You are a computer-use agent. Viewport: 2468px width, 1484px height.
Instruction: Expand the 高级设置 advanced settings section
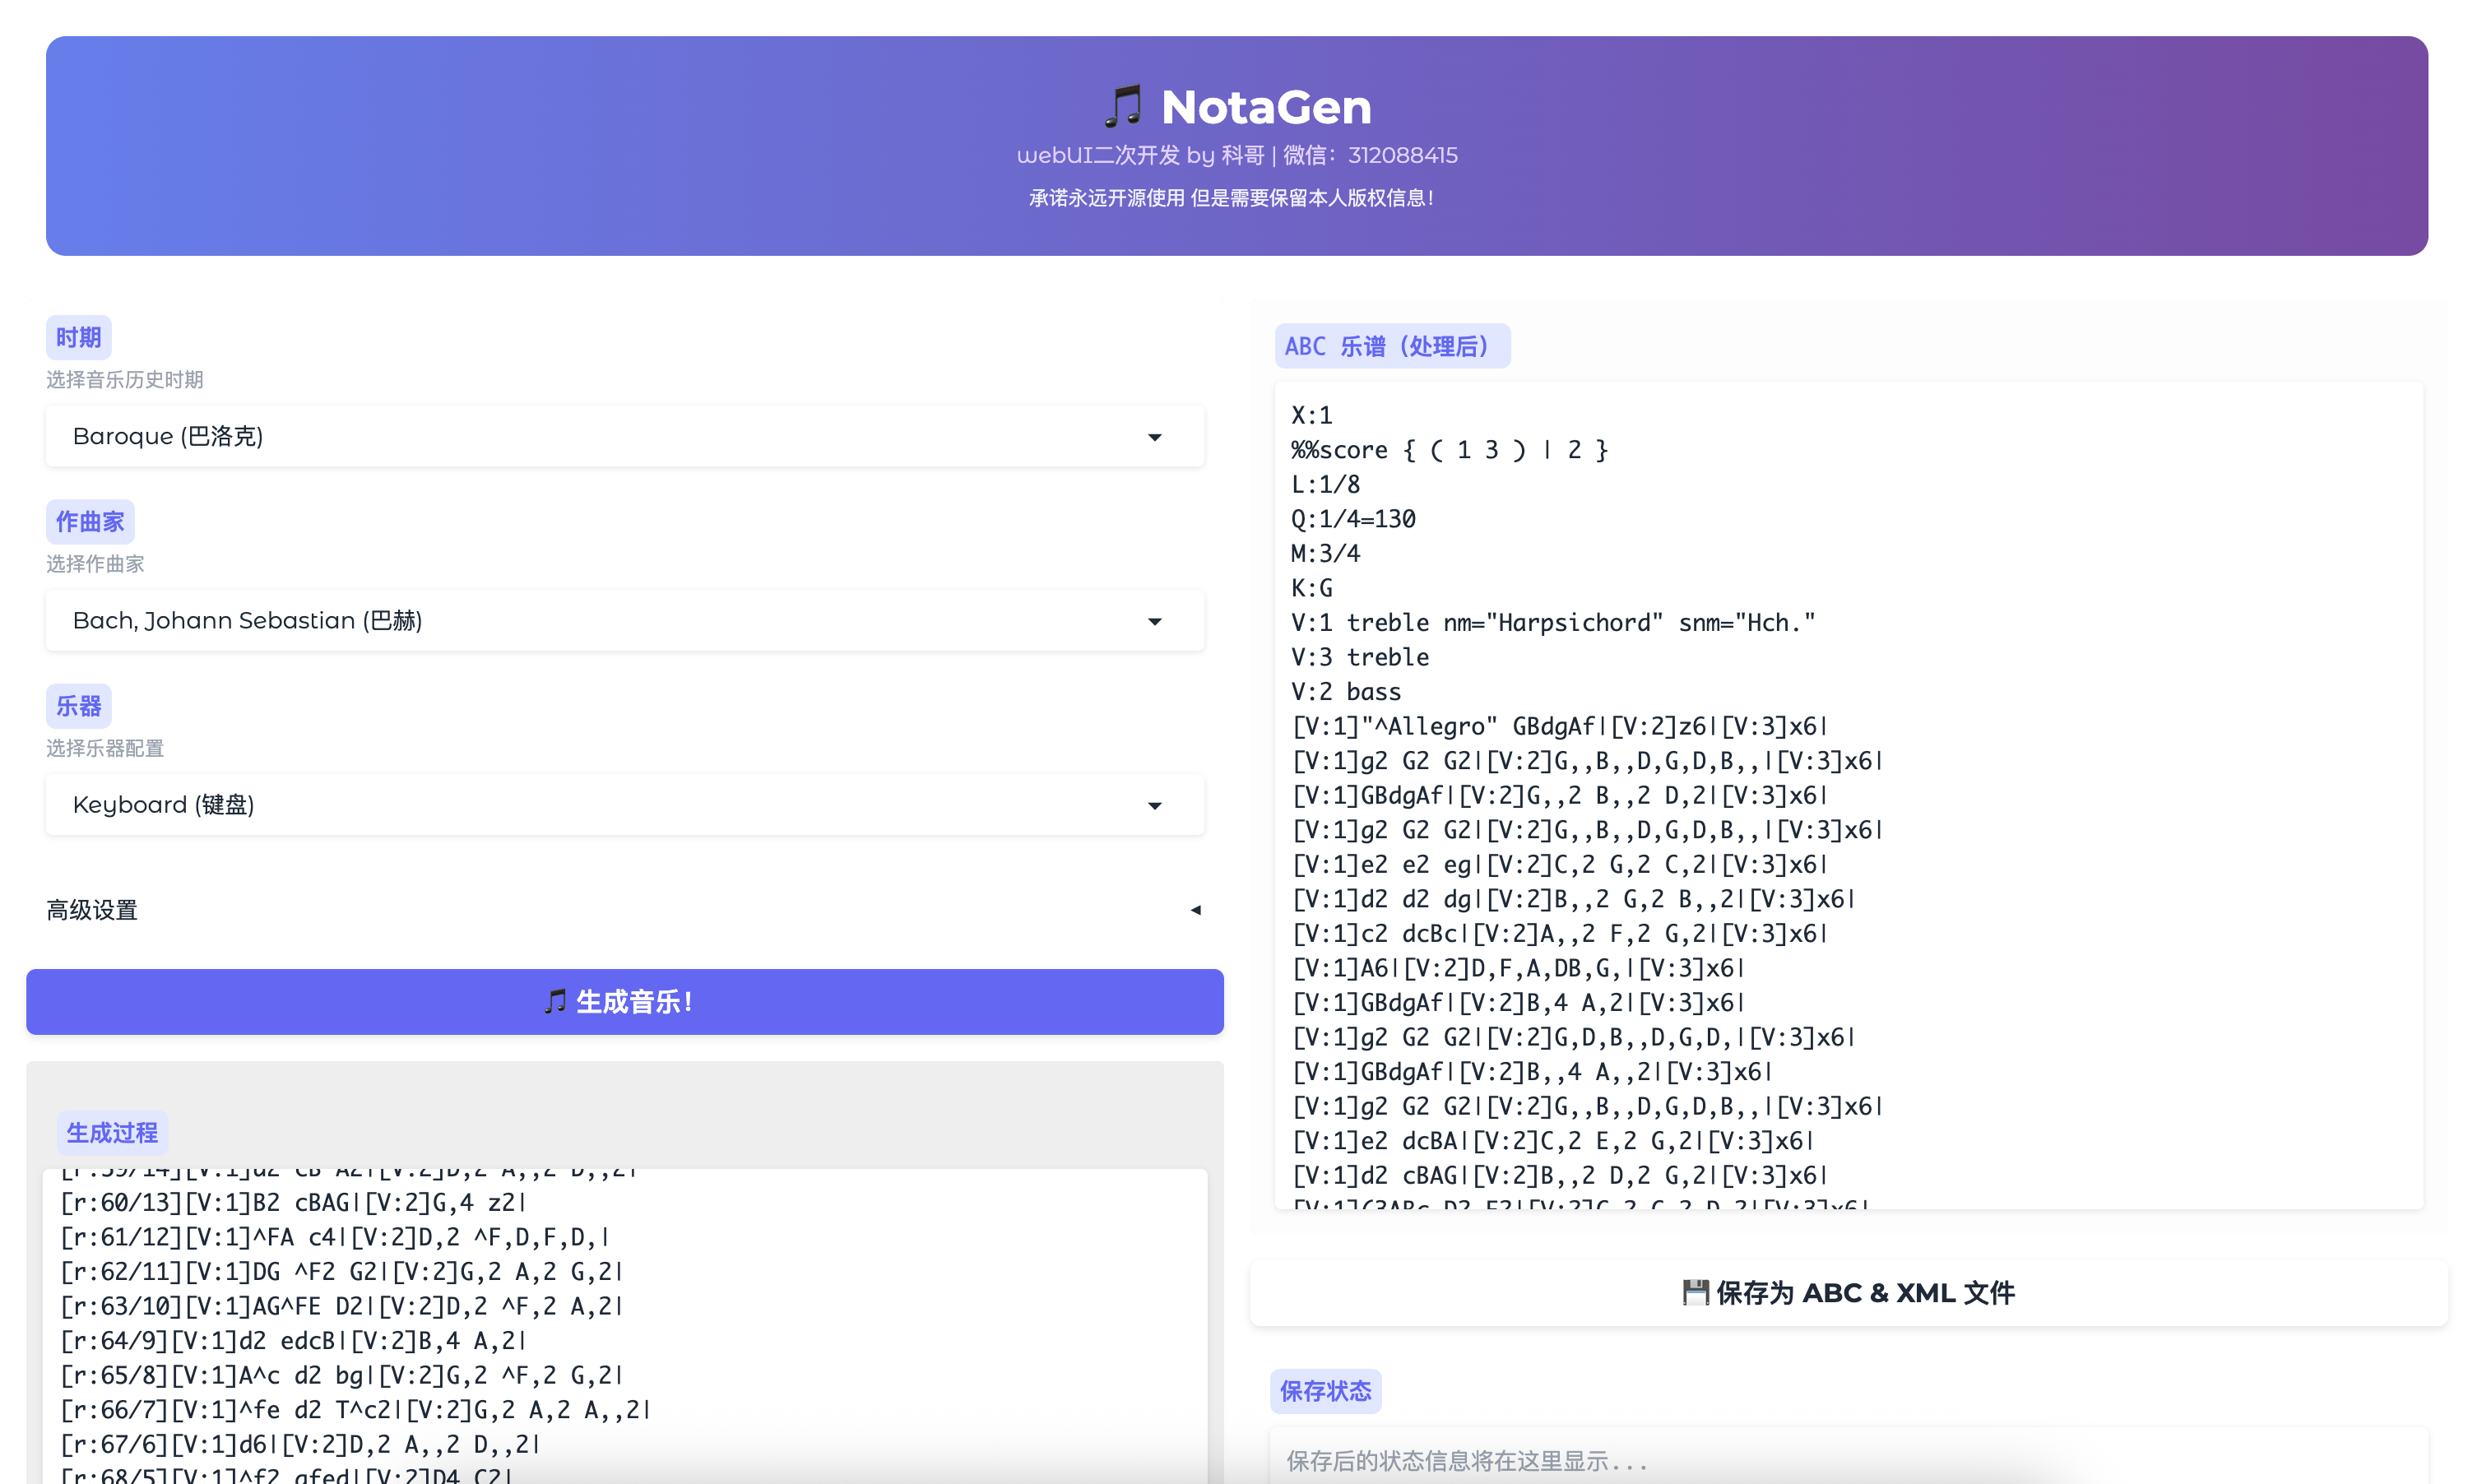[x=92, y=910]
